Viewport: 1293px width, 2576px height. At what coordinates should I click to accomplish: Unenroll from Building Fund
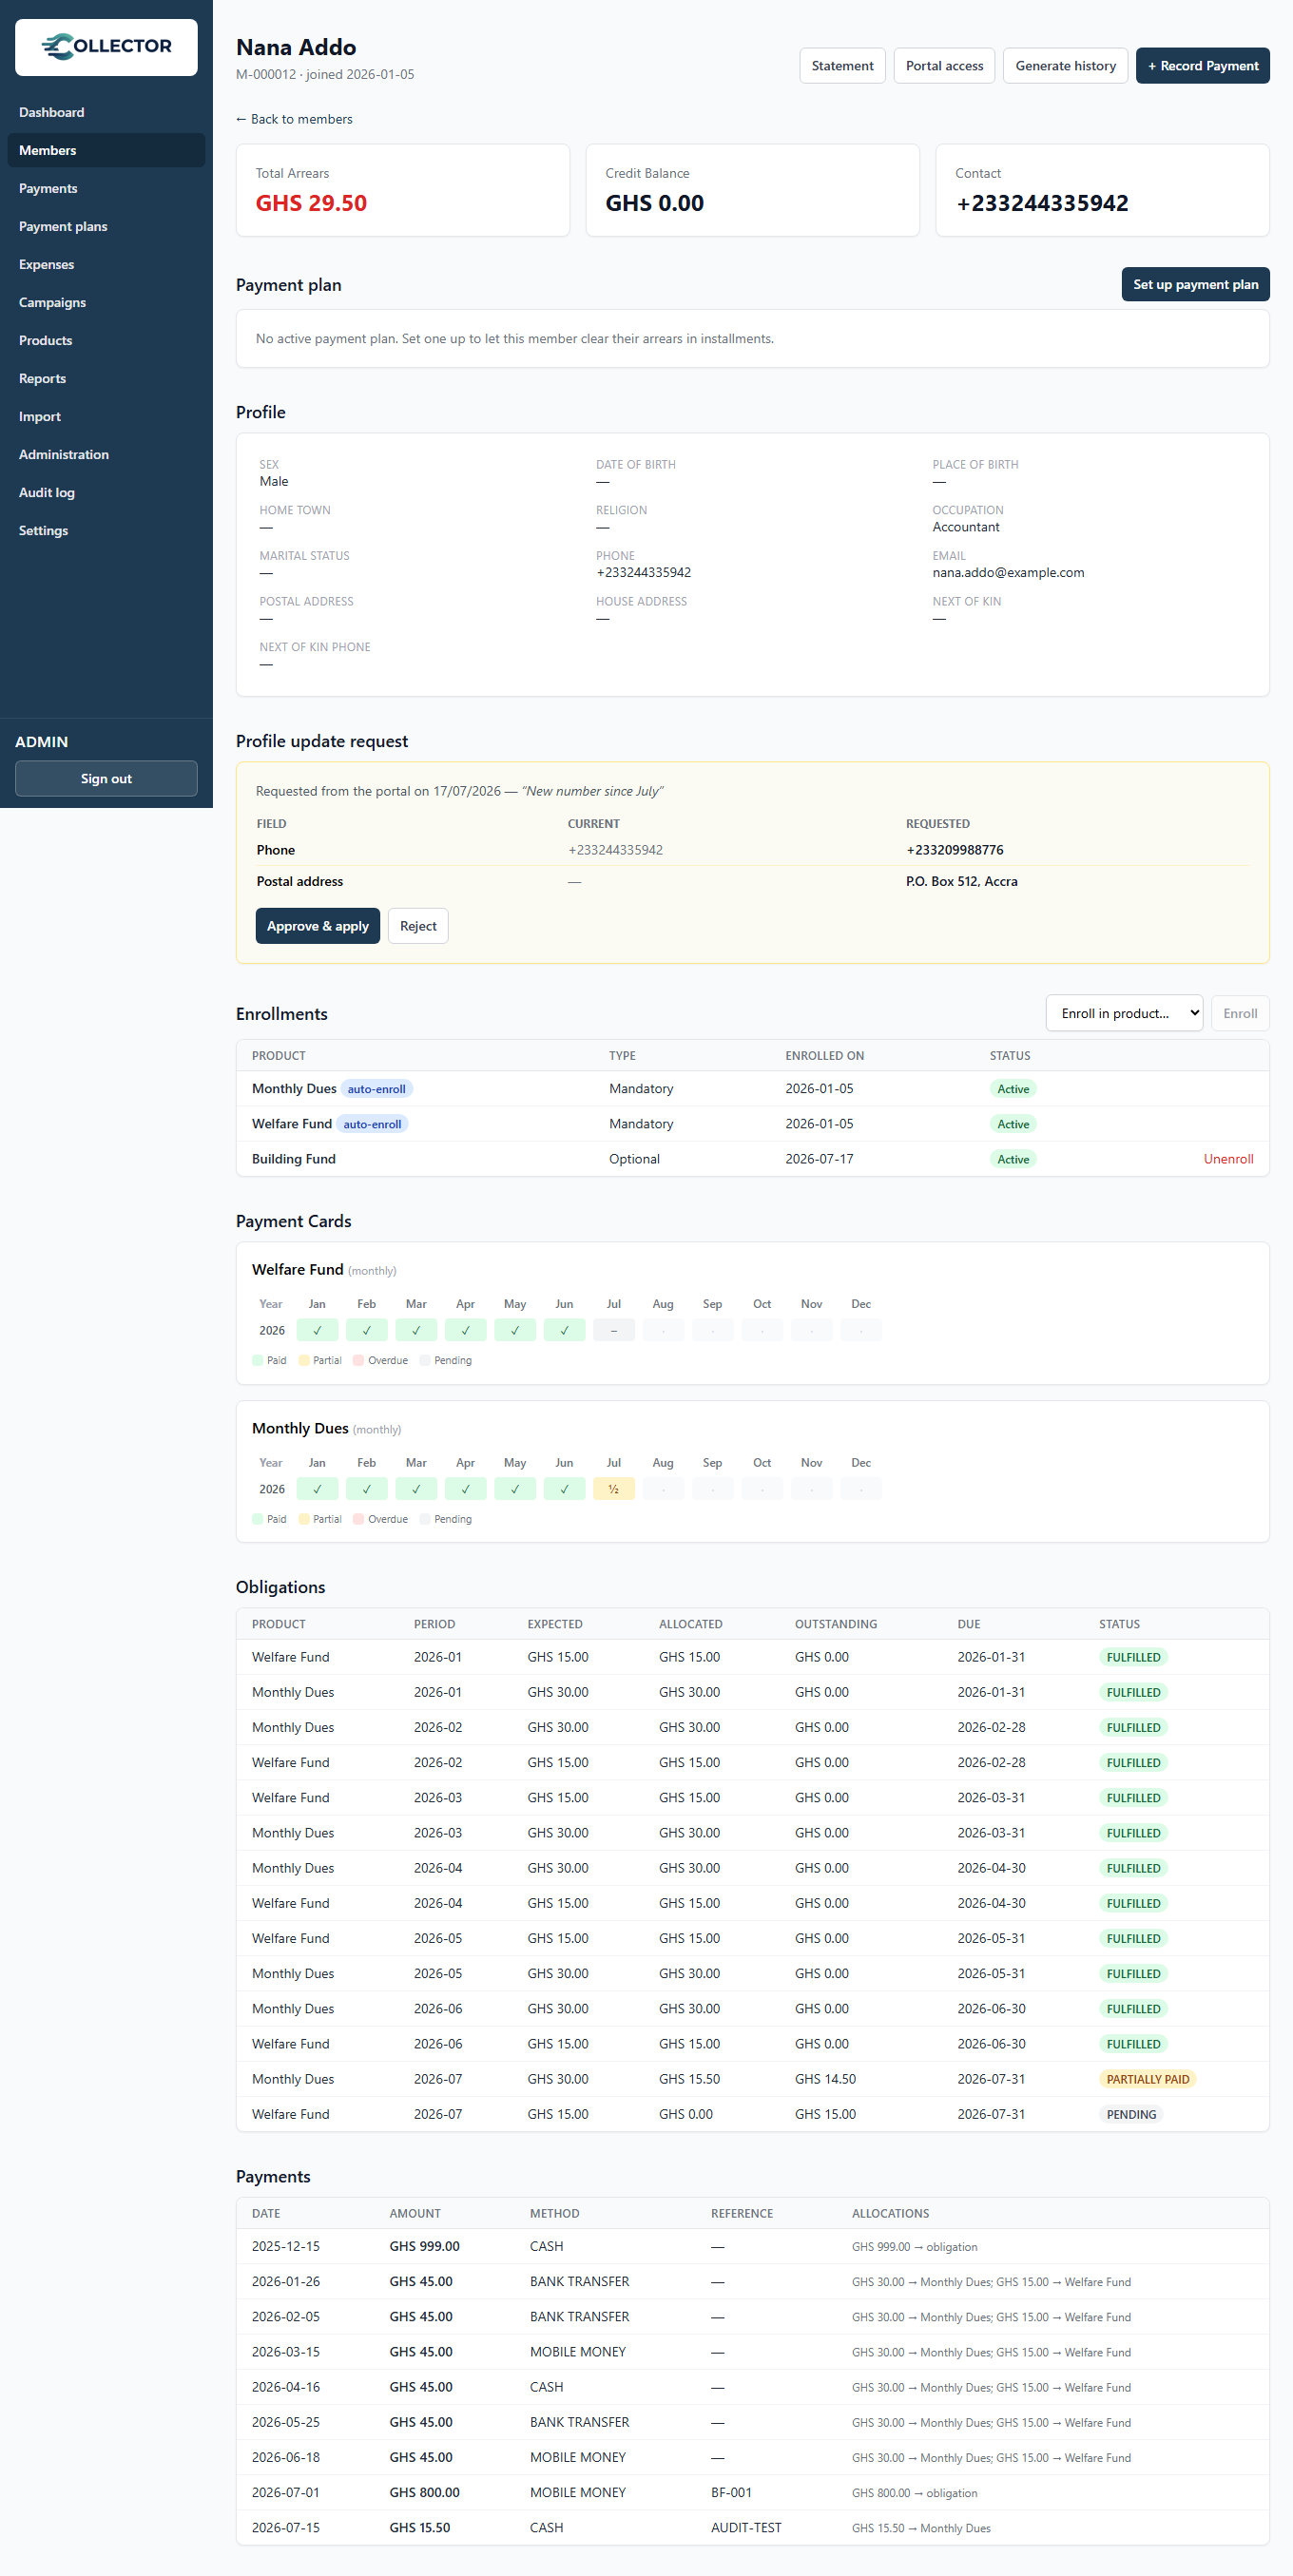(x=1228, y=1159)
